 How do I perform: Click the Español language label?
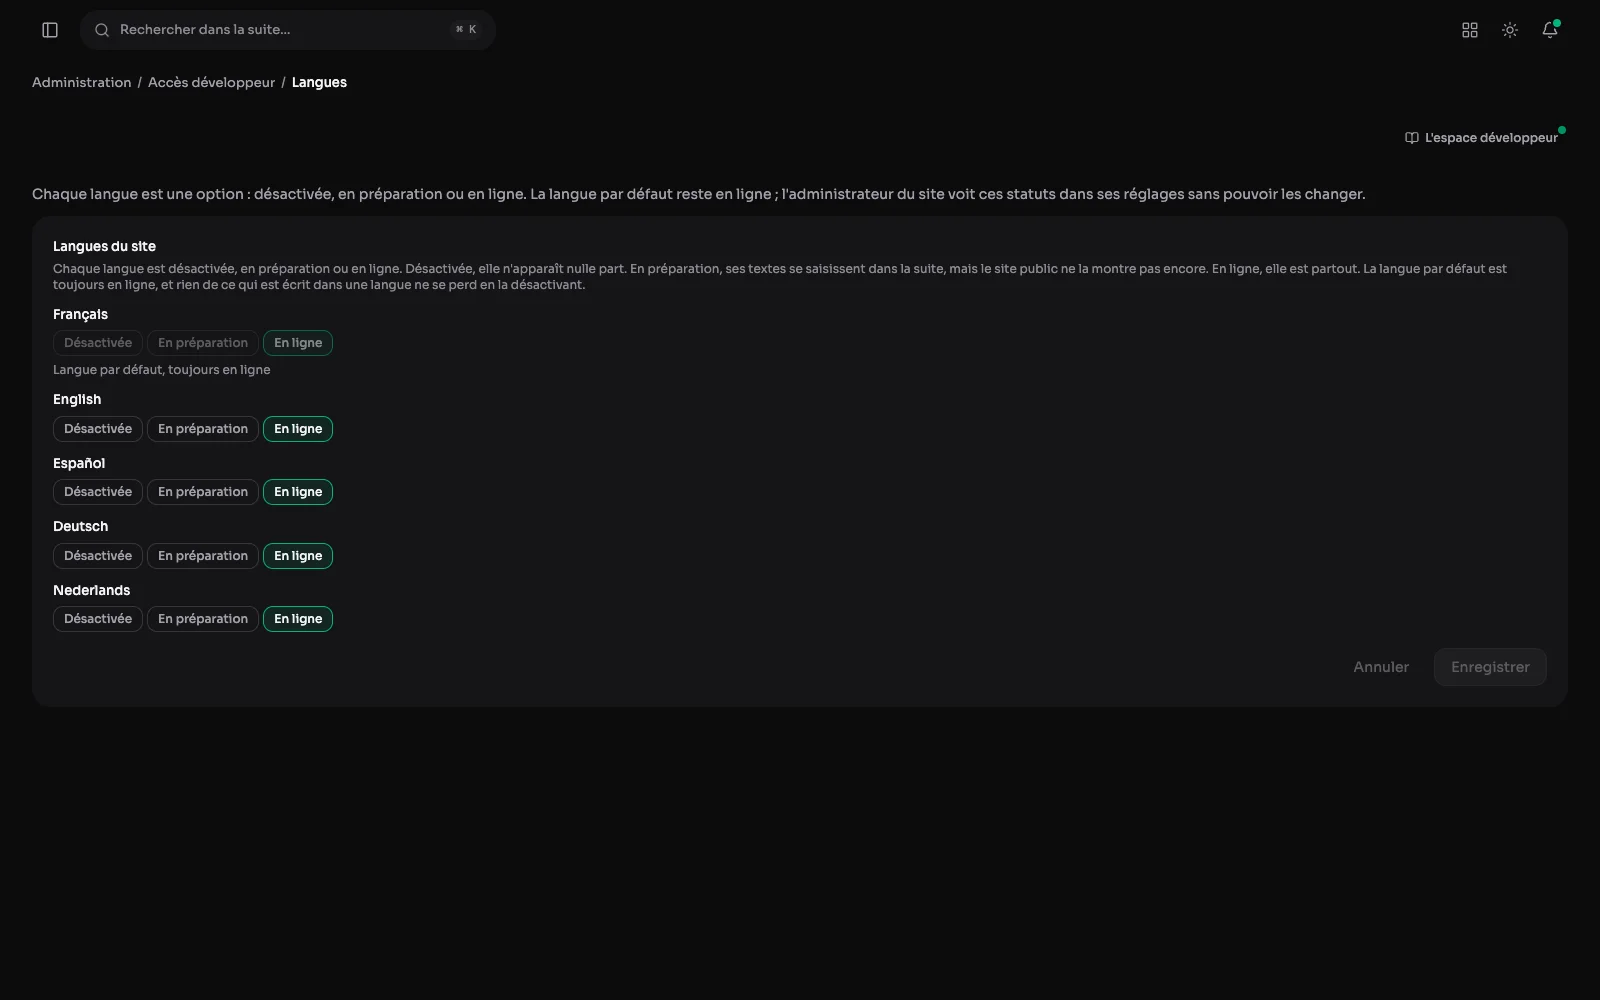(79, 463)
